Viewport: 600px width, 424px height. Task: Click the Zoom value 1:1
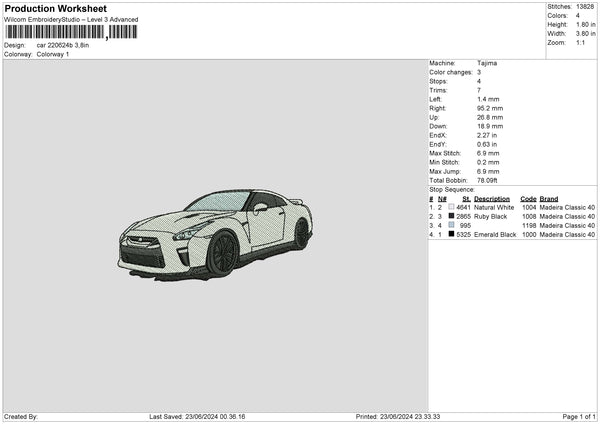[580, 42]
